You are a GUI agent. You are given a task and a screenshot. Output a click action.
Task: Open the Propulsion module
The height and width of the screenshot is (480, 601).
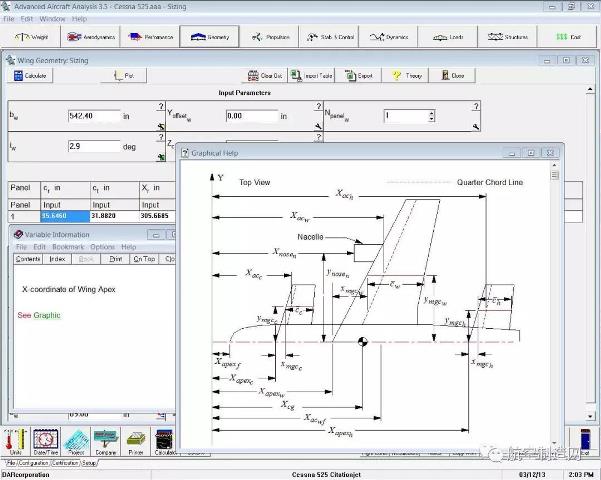click(x=270, y=37)
